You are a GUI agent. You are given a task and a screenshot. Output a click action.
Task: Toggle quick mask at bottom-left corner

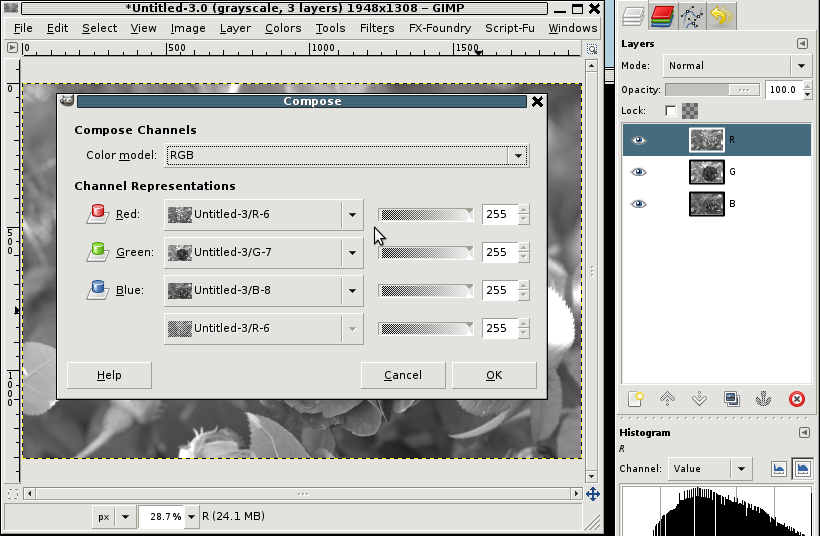[13, 493]
